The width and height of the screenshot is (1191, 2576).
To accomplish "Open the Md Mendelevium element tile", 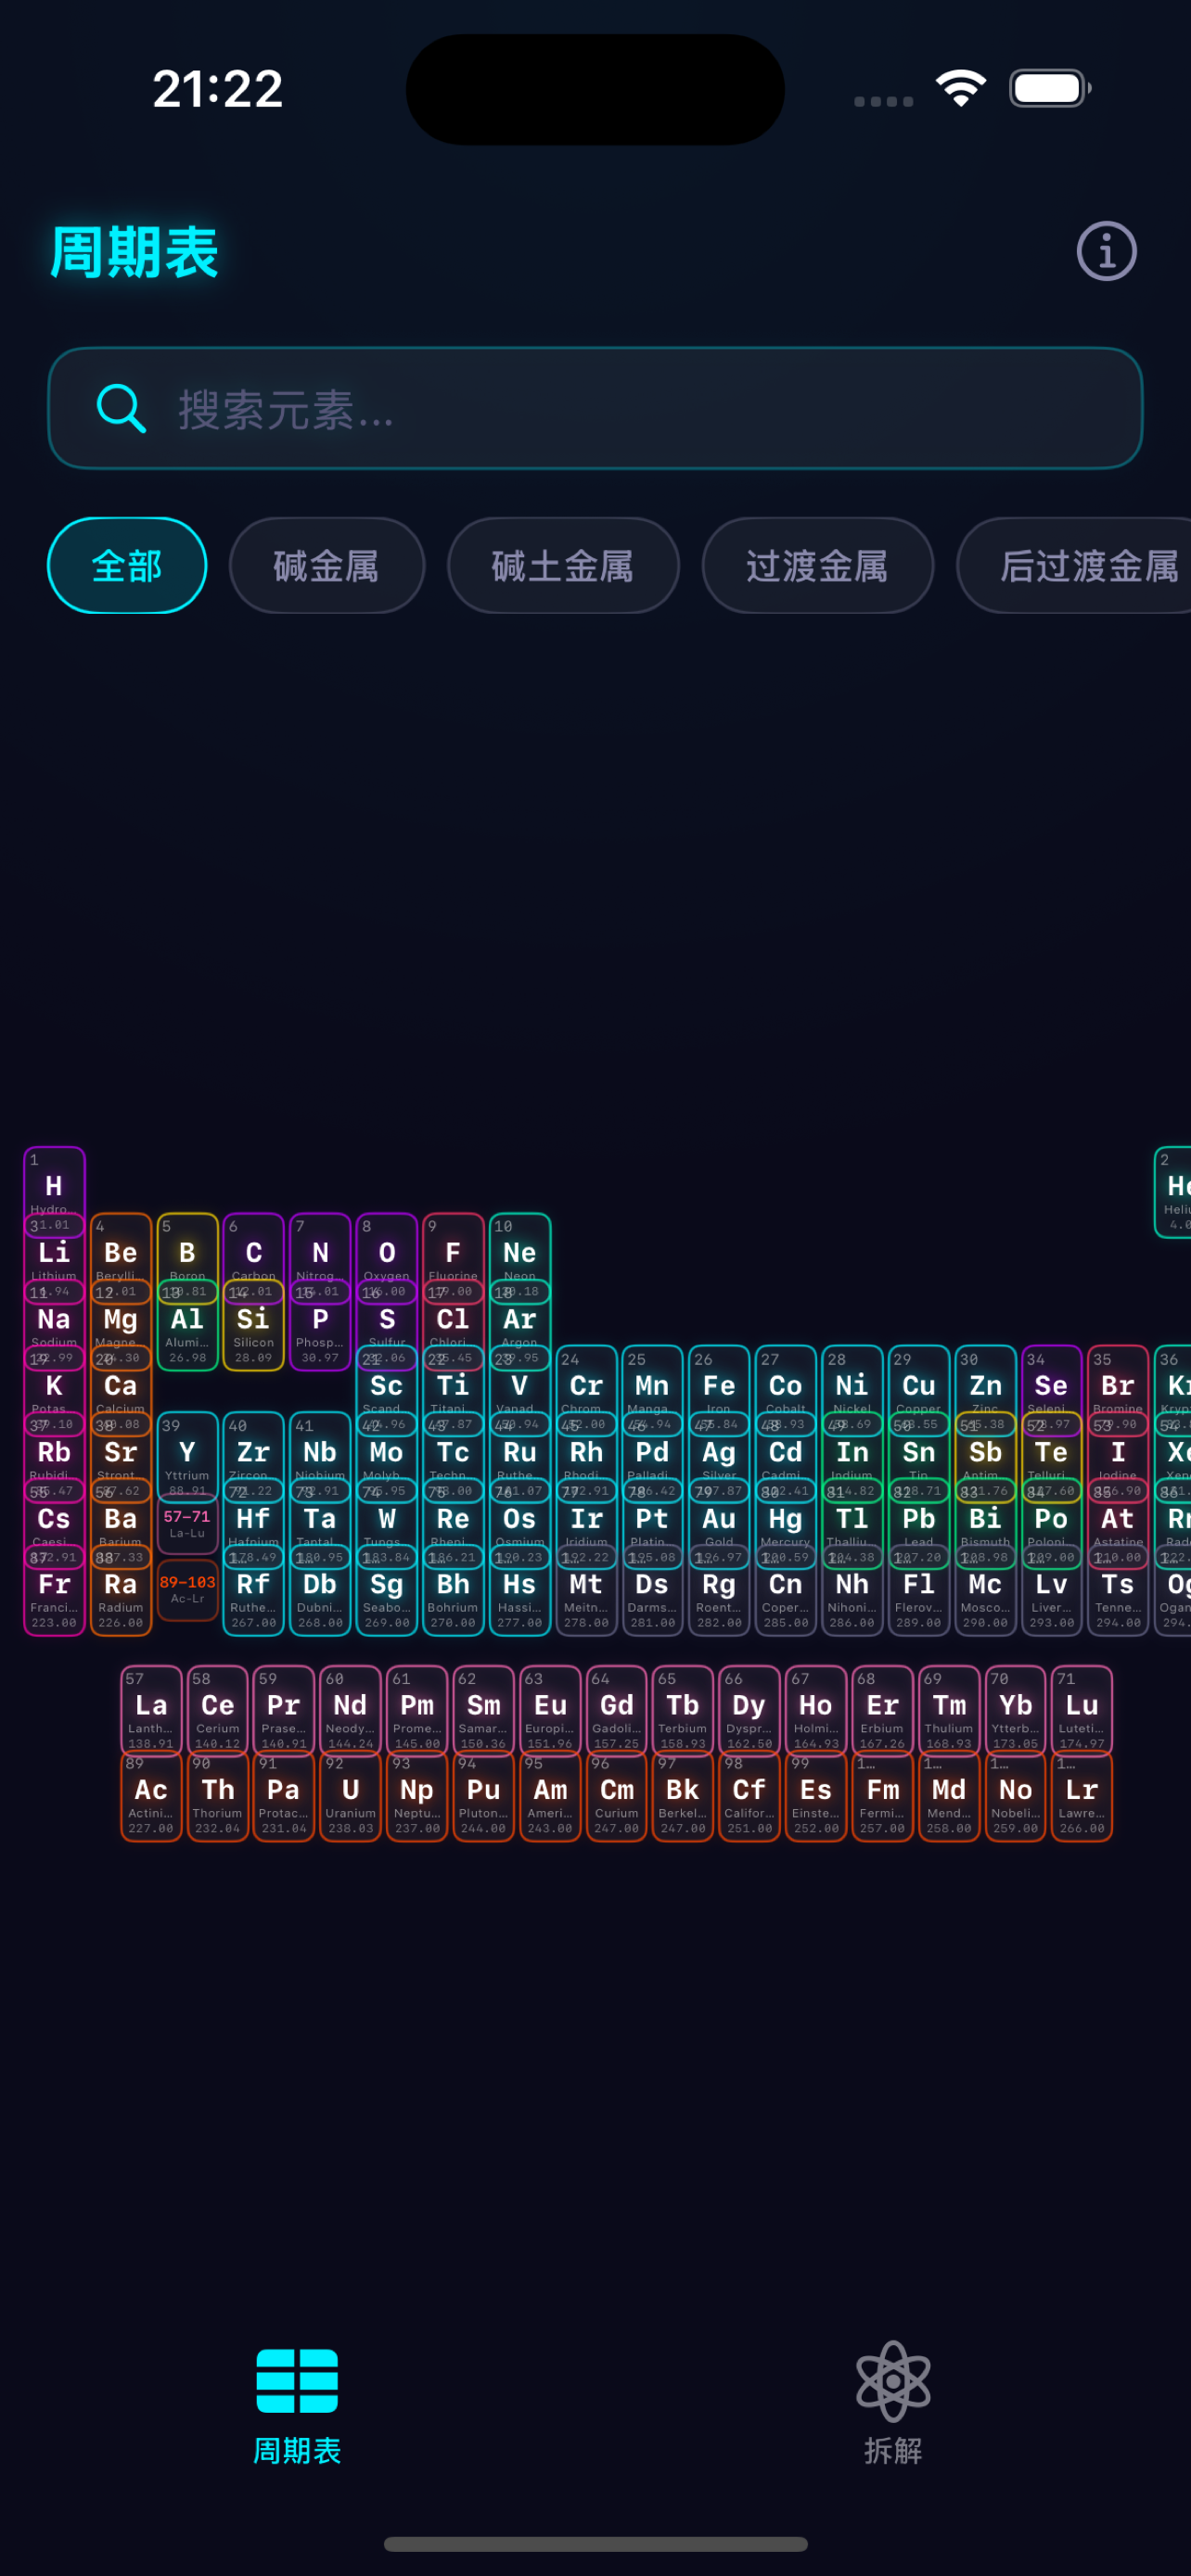I will click(949, 1797).
